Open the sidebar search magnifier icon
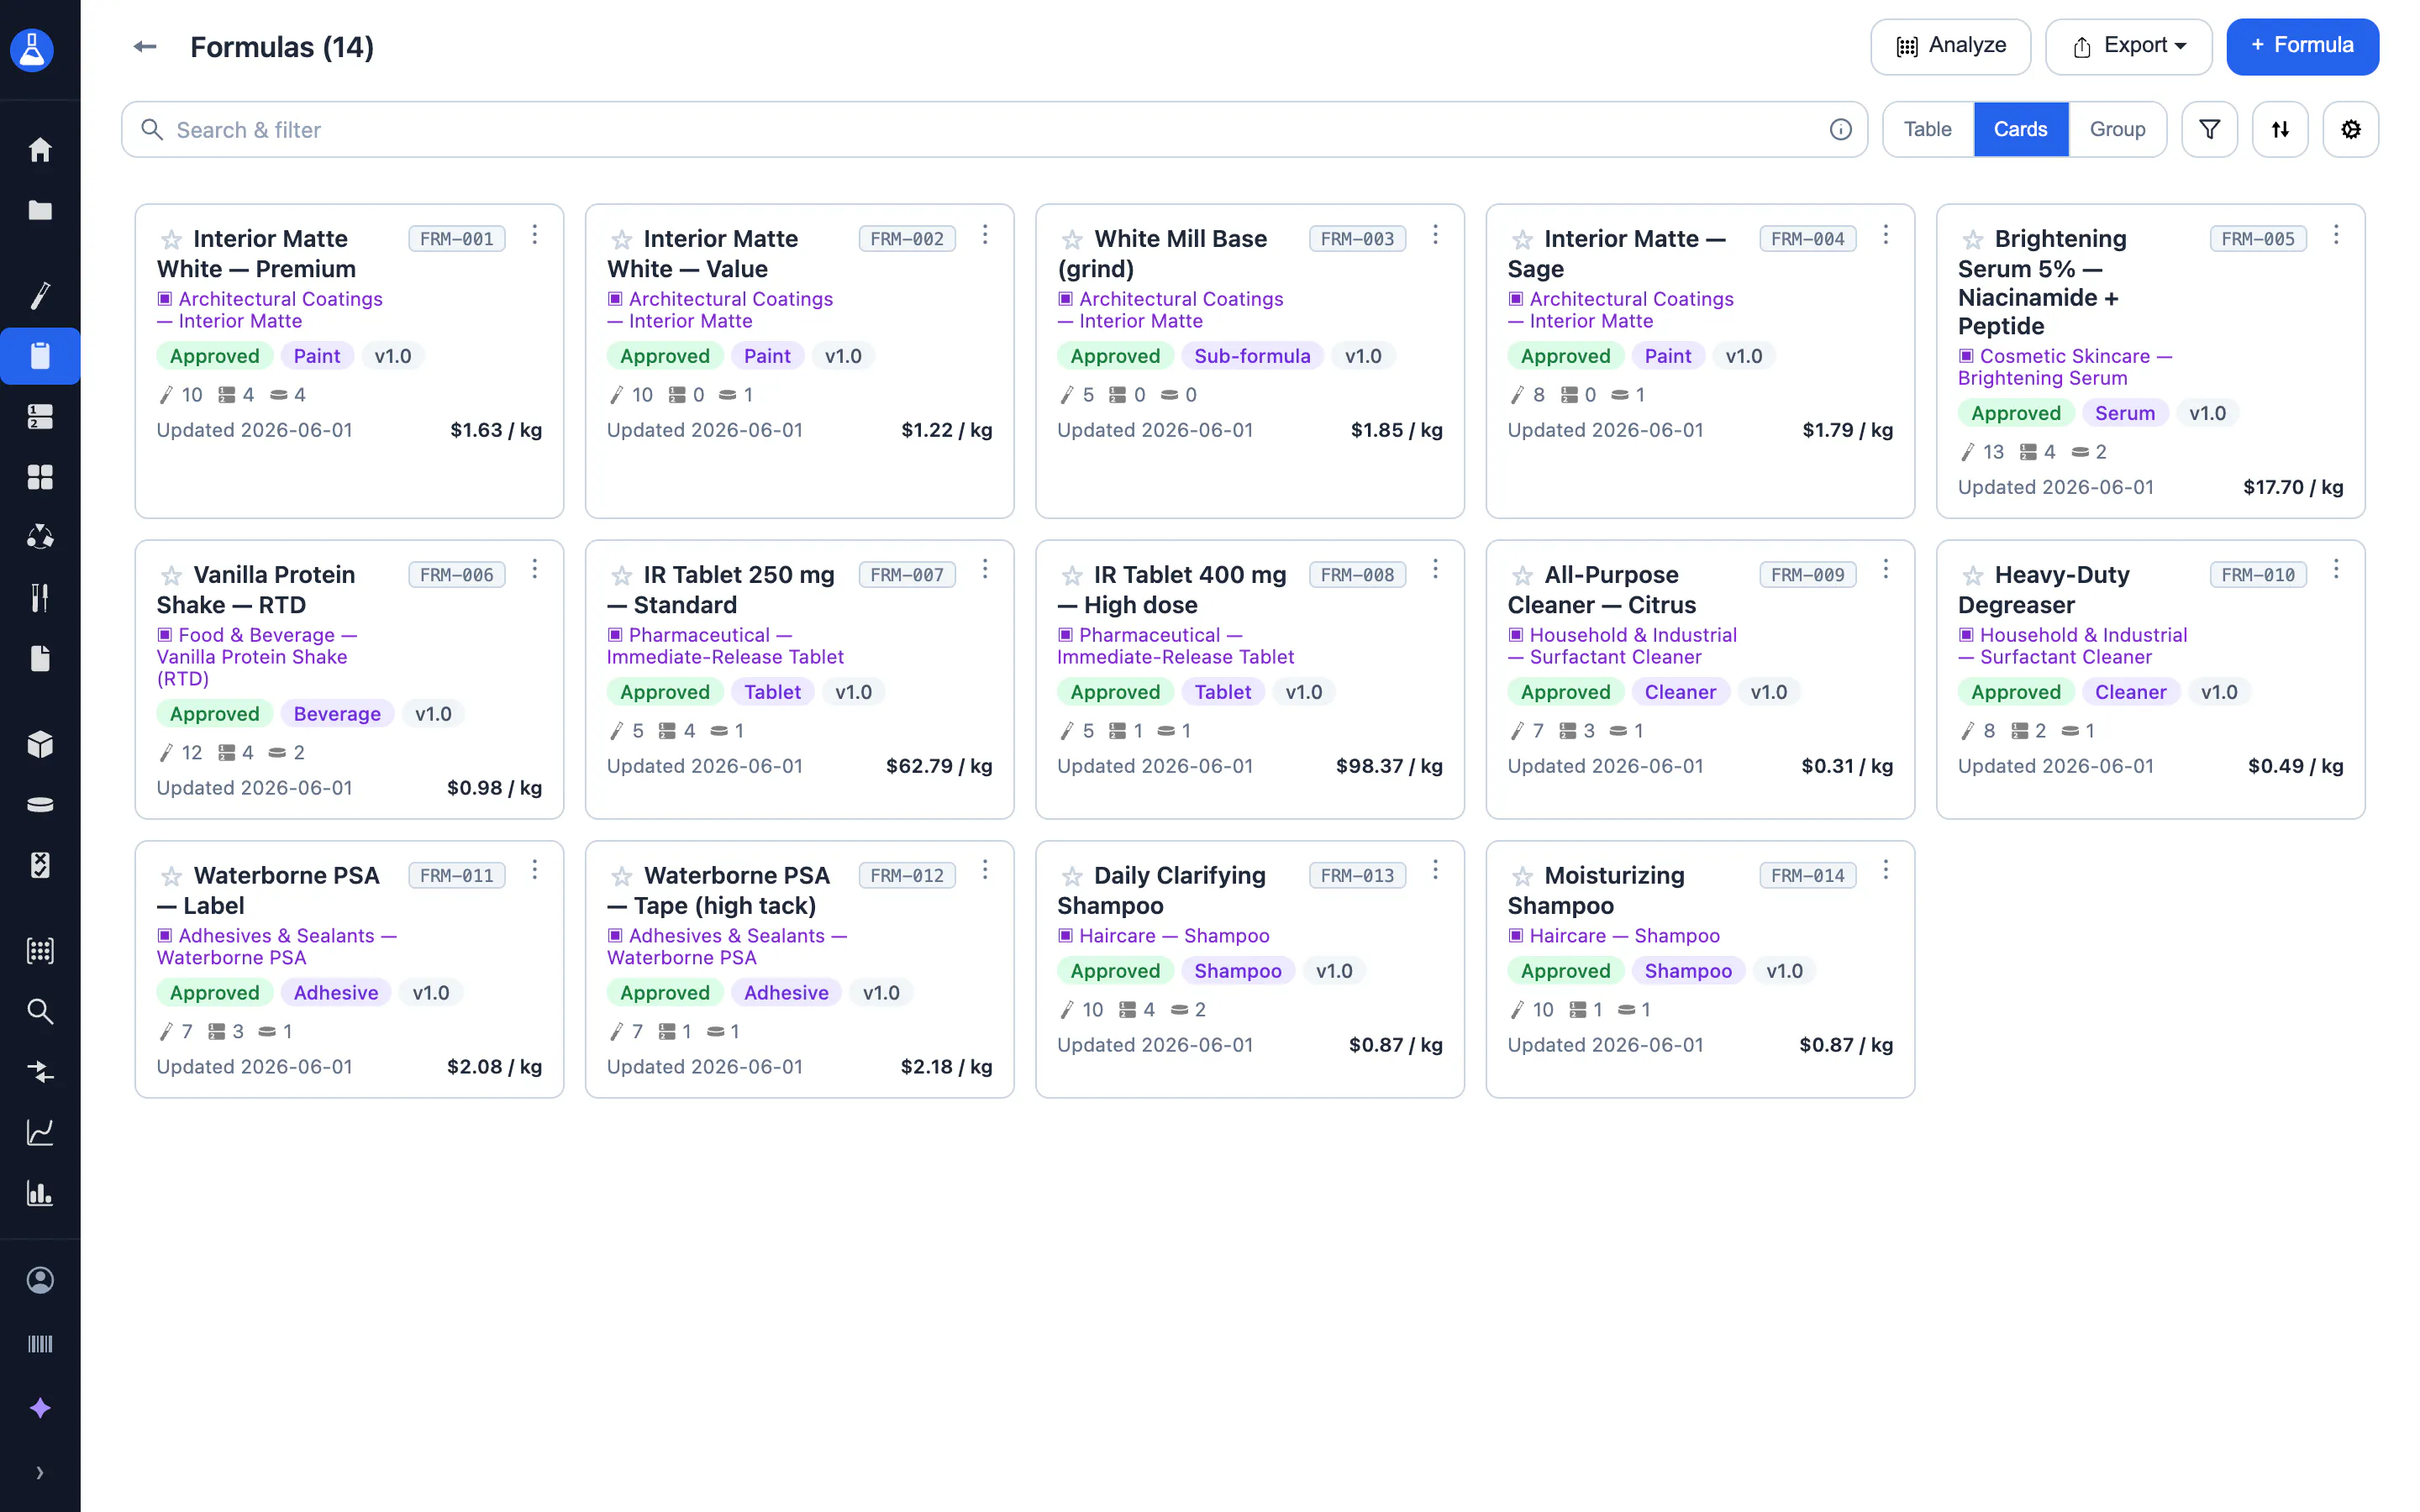The width and height of the screenshot is (2420, 1512). tap(40, 1011)
